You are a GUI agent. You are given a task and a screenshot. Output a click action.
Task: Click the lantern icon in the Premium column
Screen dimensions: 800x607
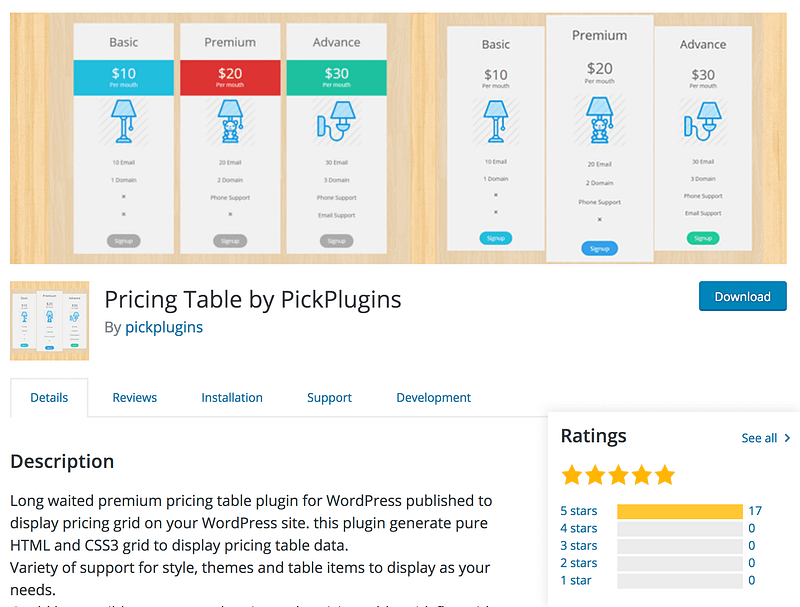[x=229, y=122]
